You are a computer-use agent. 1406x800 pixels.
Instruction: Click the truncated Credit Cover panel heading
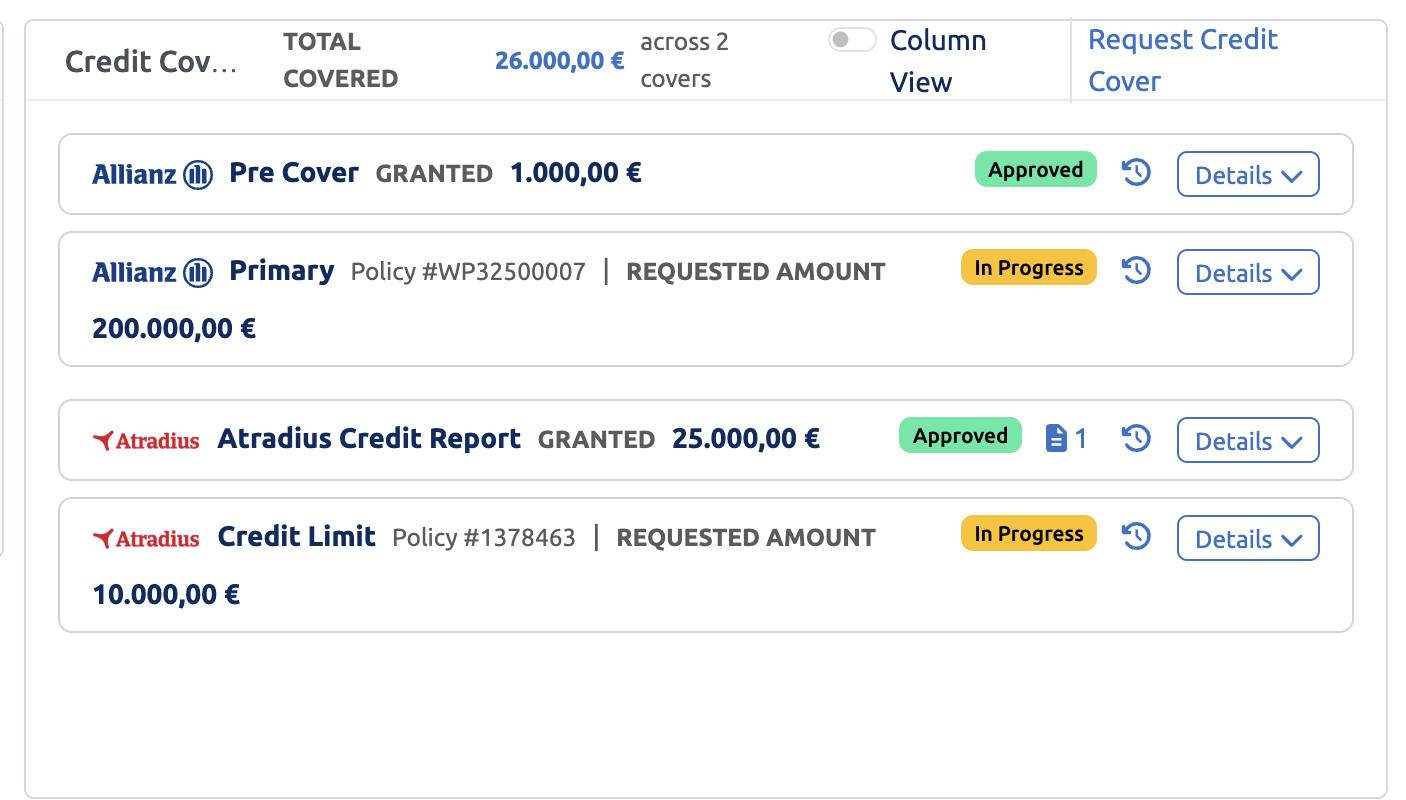point(152,62)
